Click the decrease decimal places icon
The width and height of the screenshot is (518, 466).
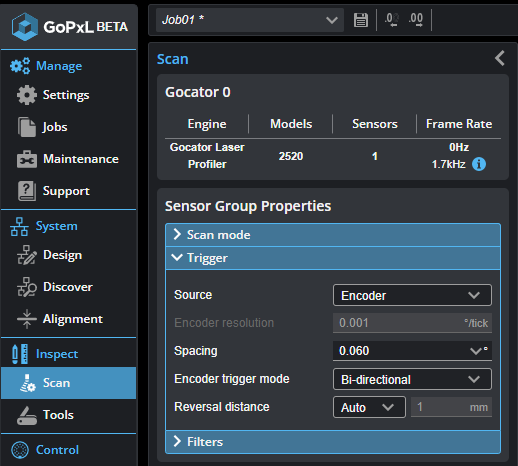392,20
